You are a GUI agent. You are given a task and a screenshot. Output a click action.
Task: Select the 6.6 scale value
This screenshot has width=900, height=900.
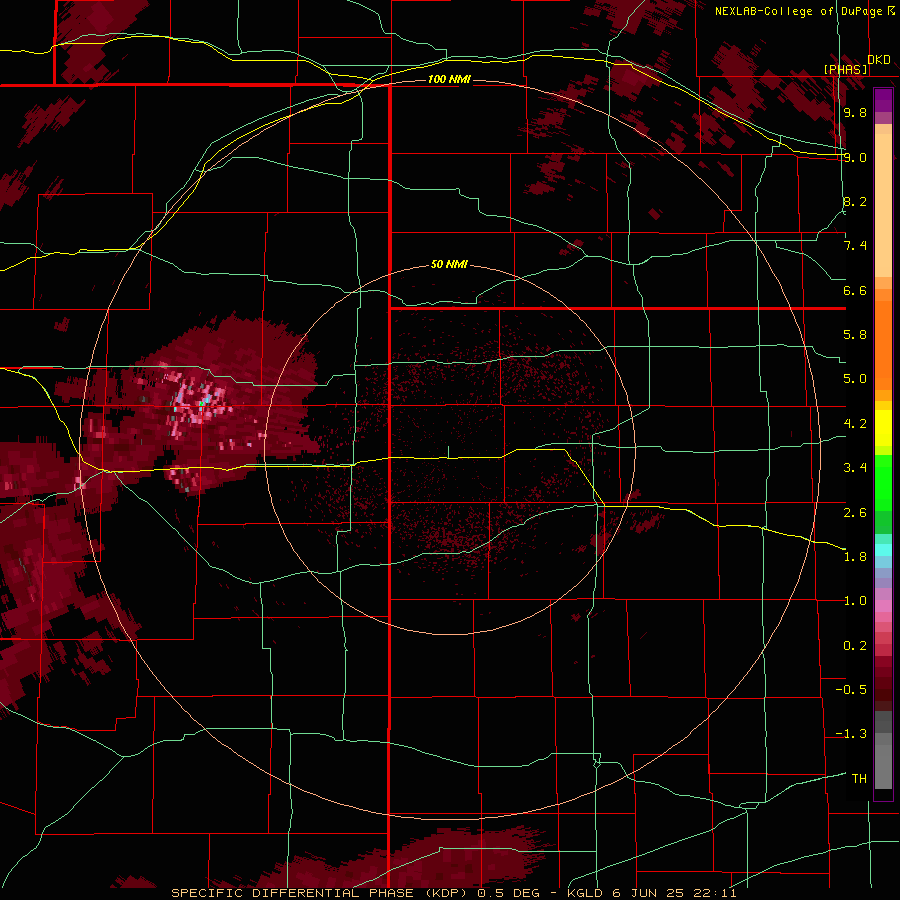pyautogui.click(x=855, y=290)
